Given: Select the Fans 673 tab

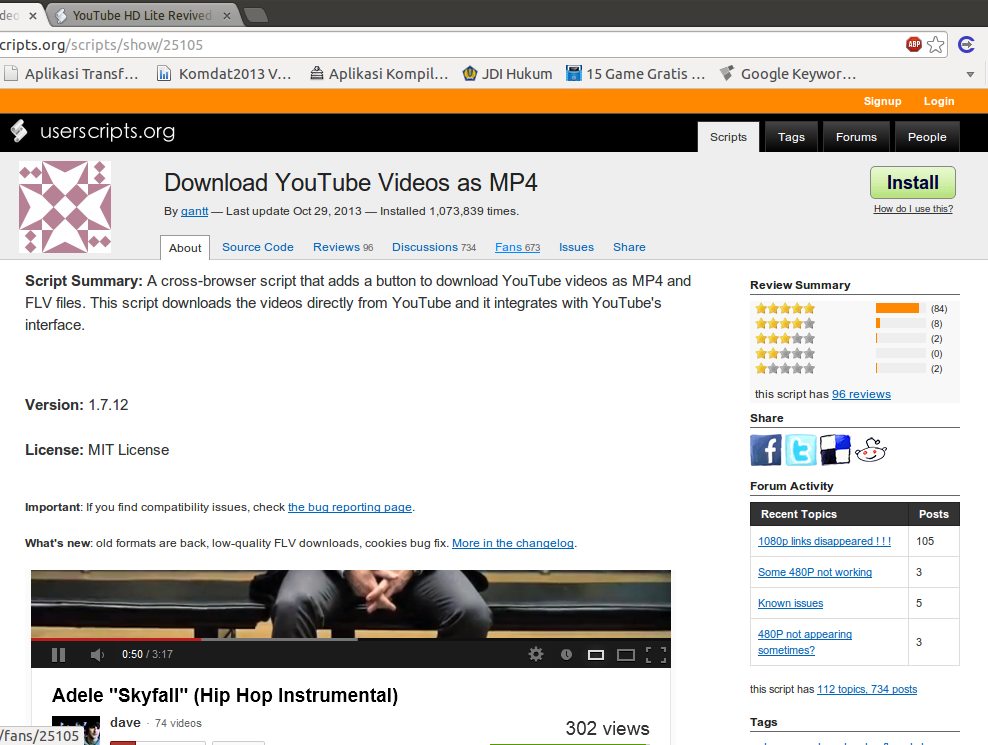Looking at the screenshot, I should coord(517,247).
